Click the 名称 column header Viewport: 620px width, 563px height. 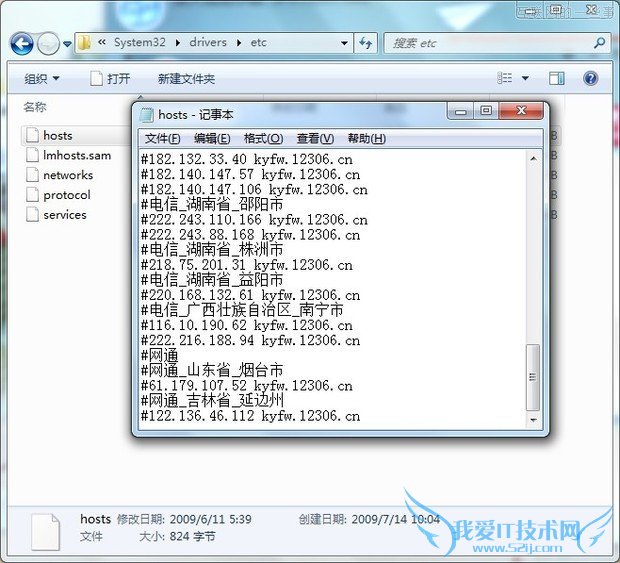[x=35, y=107]
